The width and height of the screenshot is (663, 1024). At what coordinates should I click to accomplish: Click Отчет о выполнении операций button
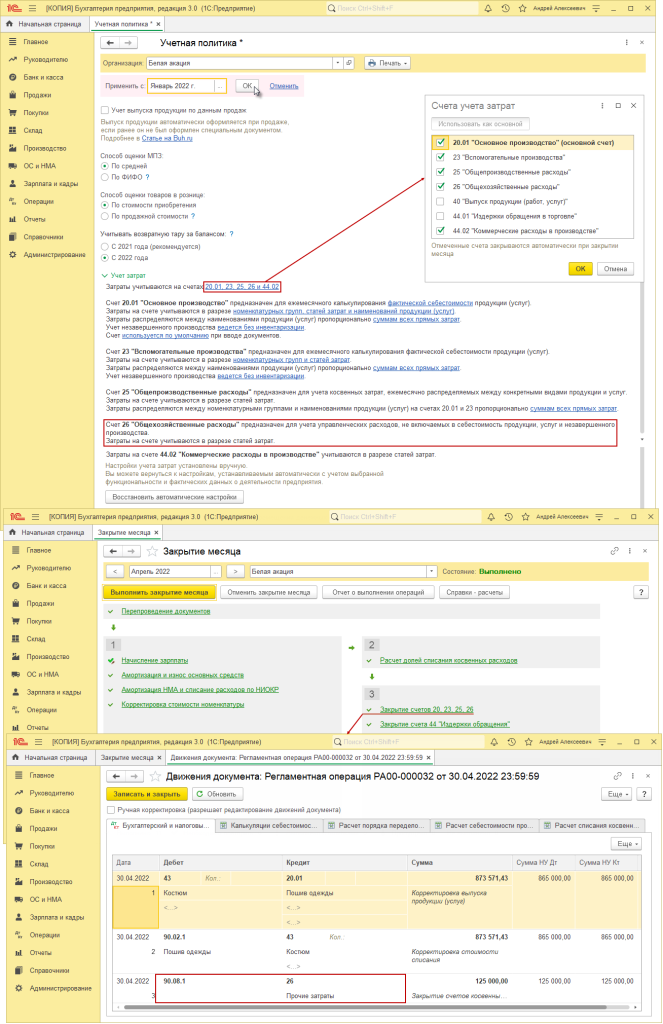pos(378,592)
